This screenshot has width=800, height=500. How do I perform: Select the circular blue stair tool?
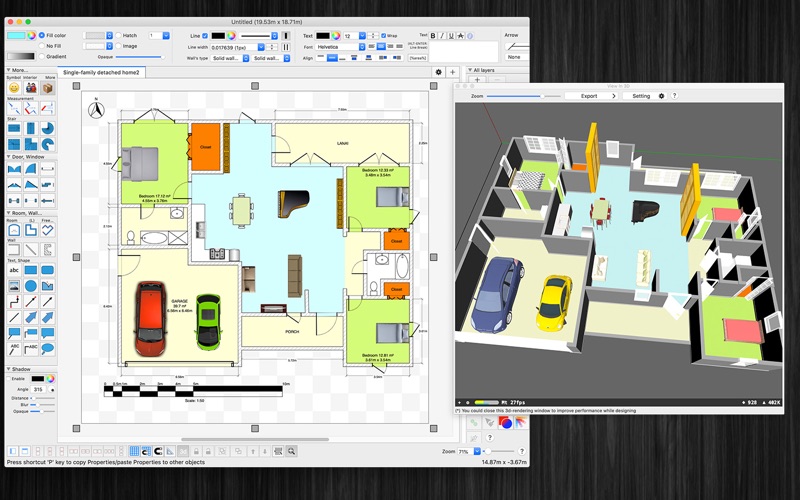tap(48, 128)
